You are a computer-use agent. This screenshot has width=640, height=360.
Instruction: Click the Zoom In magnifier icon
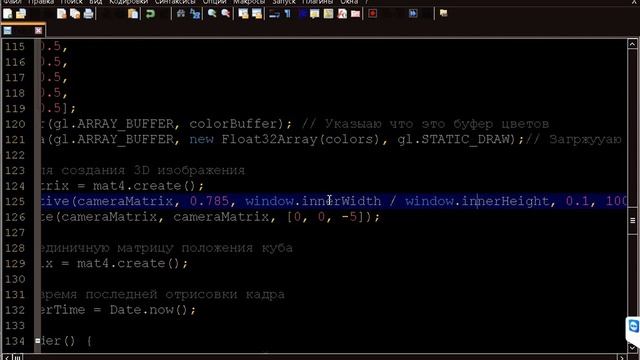tap(212, 14)
